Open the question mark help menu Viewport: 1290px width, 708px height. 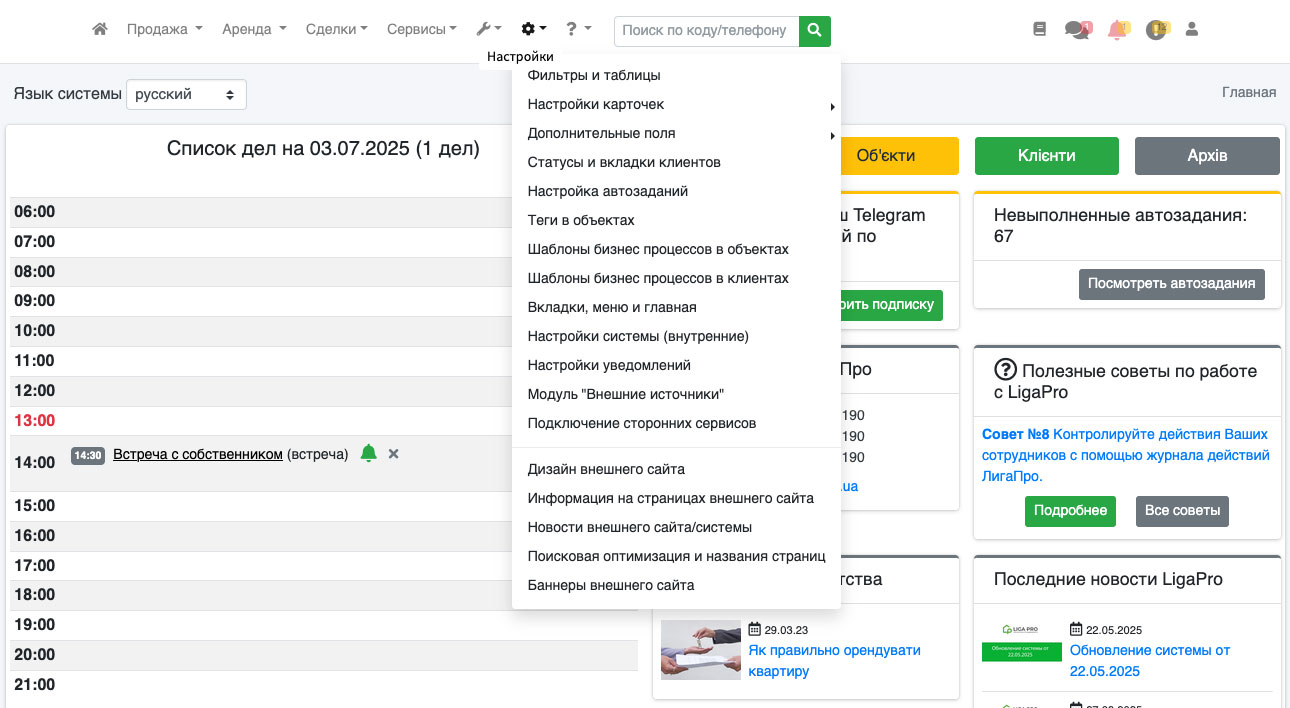[x=578, y=30]
